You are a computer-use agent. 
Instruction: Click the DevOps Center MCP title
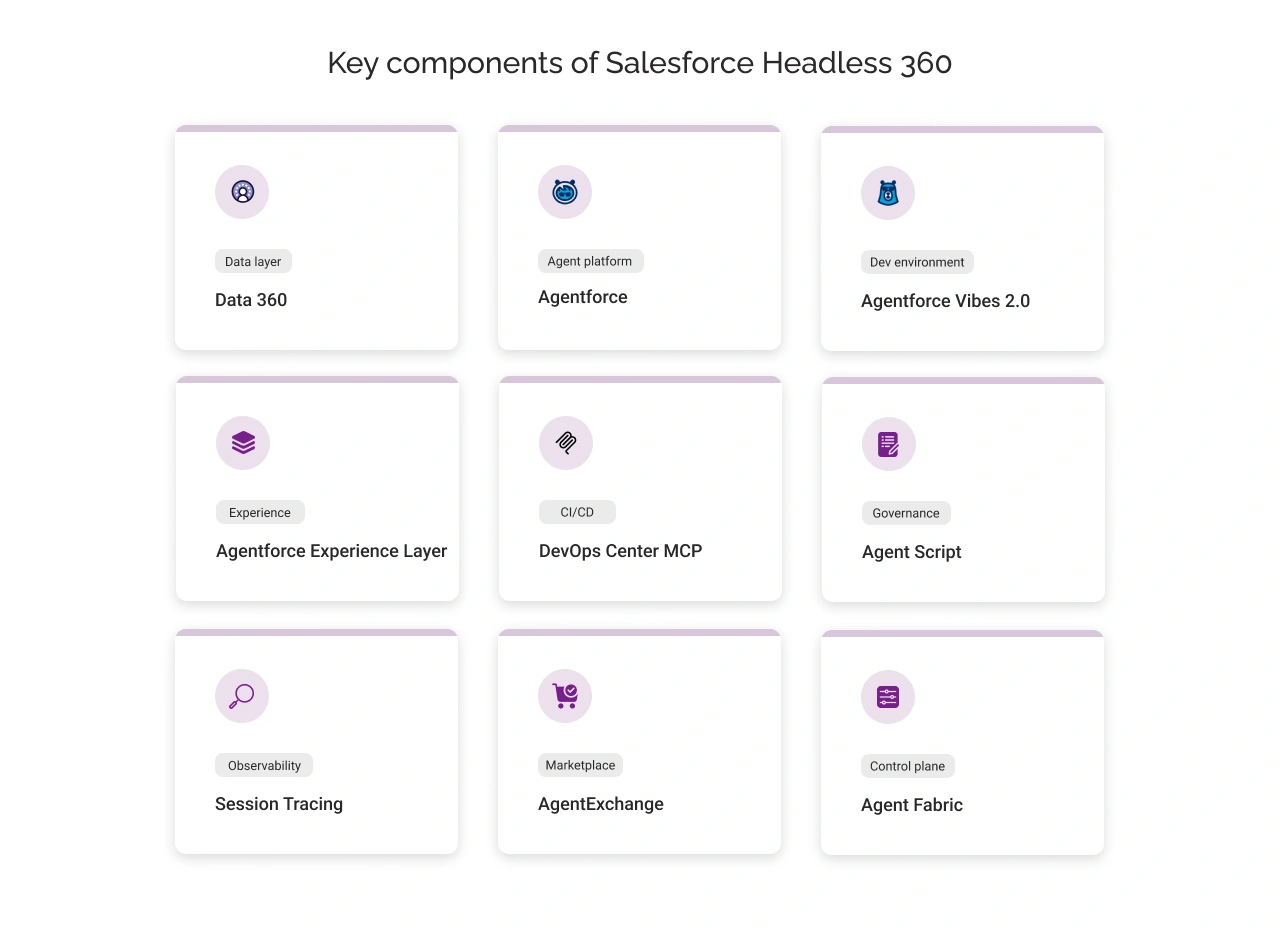[620, 551]
